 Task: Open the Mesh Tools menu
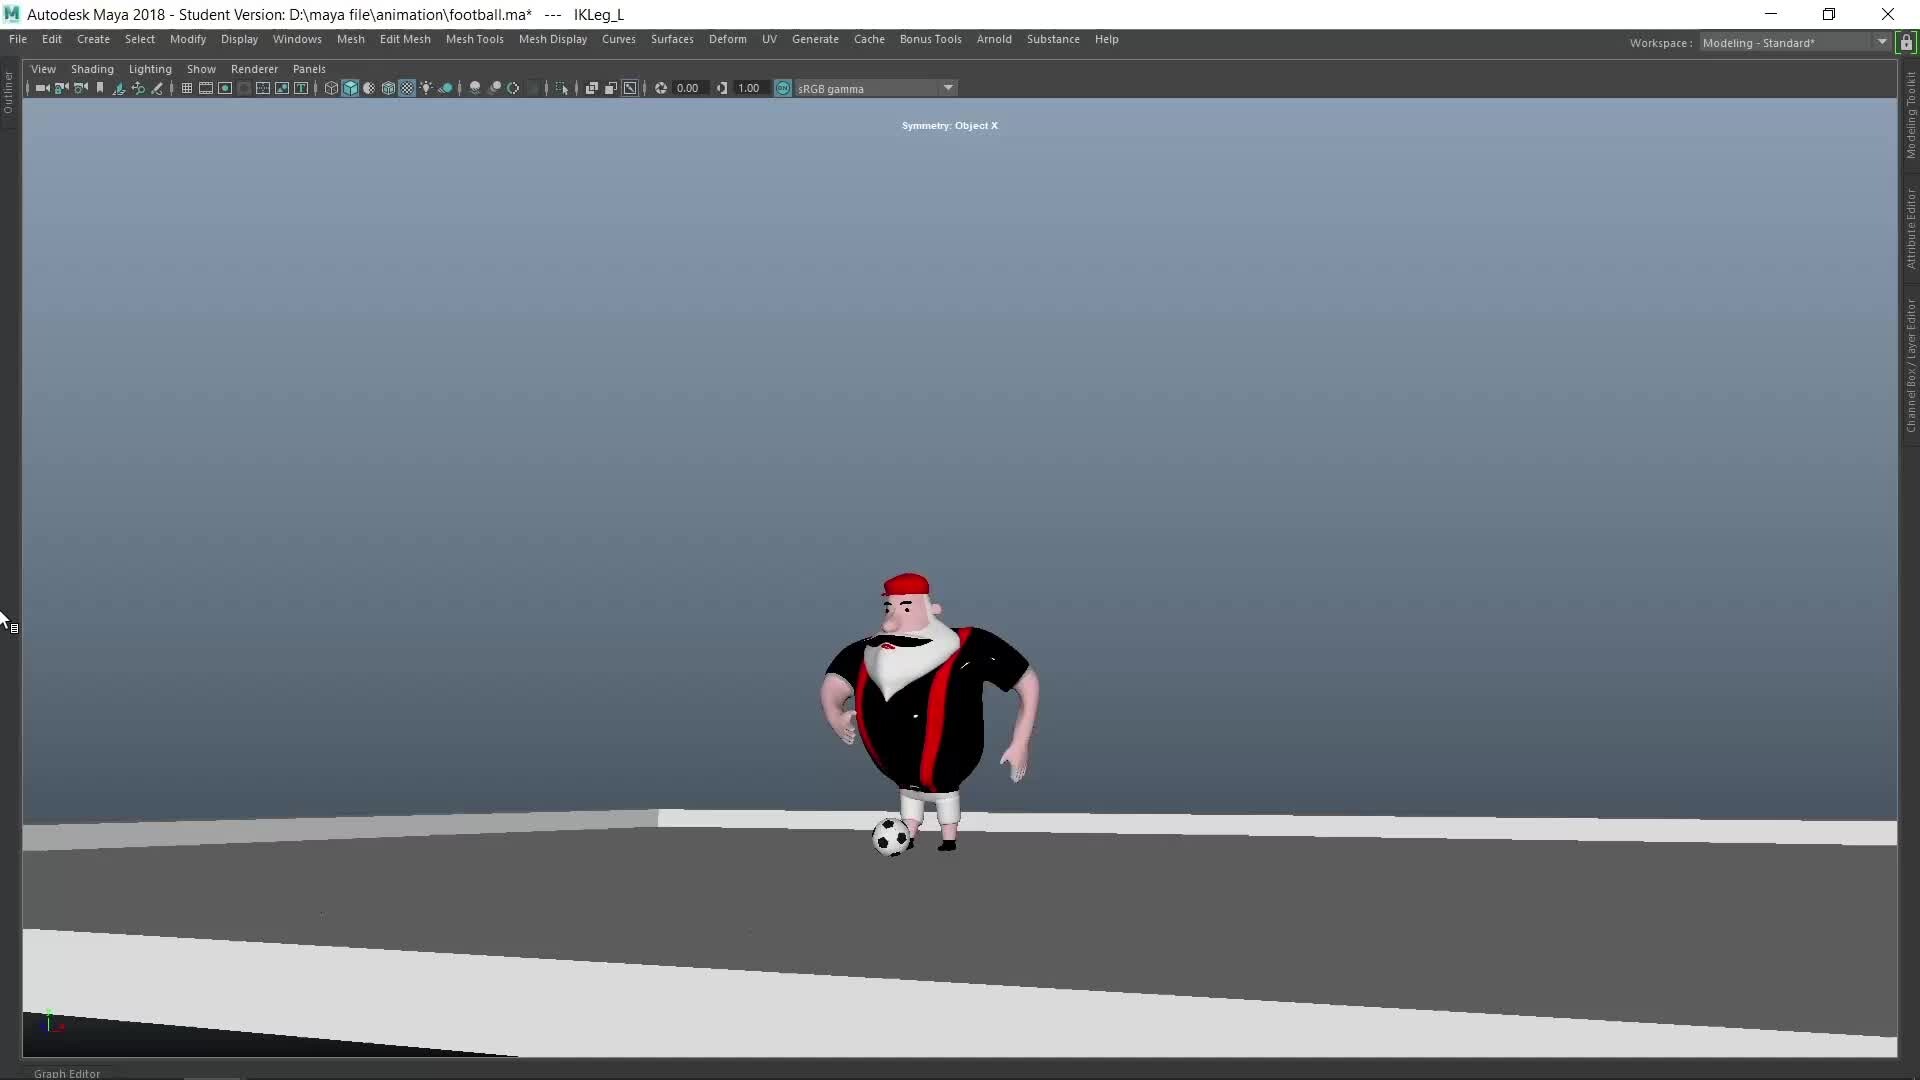475,39
